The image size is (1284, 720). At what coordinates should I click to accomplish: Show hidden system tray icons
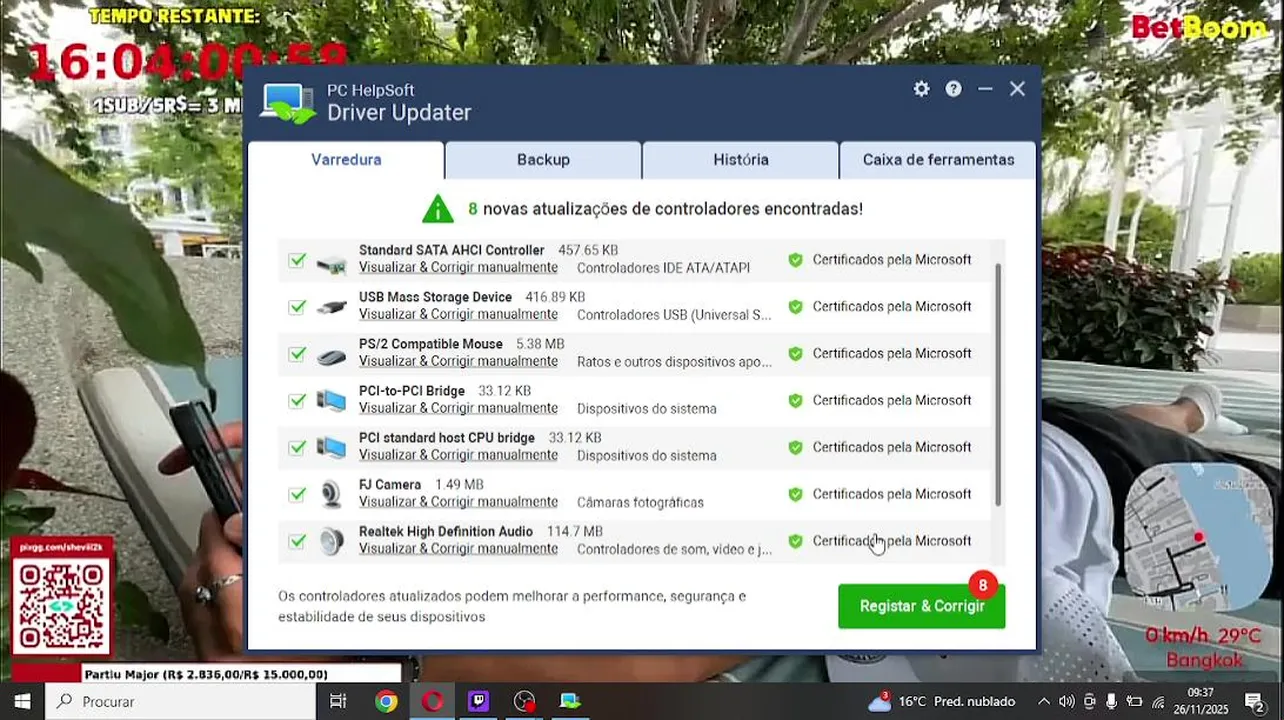click(1043, 701)
